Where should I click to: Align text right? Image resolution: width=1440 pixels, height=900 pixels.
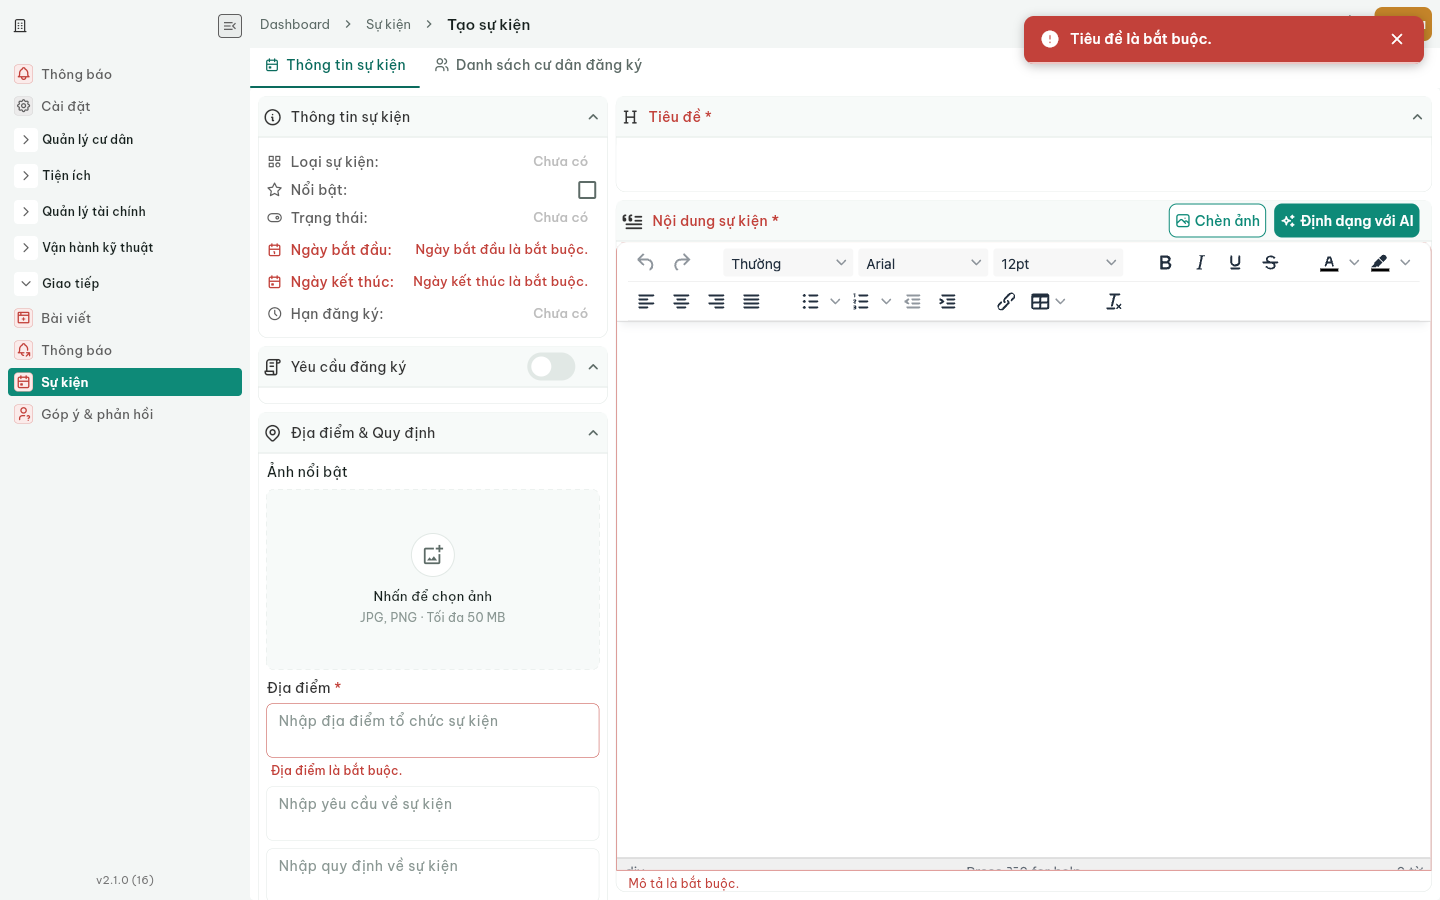[716, 301]
